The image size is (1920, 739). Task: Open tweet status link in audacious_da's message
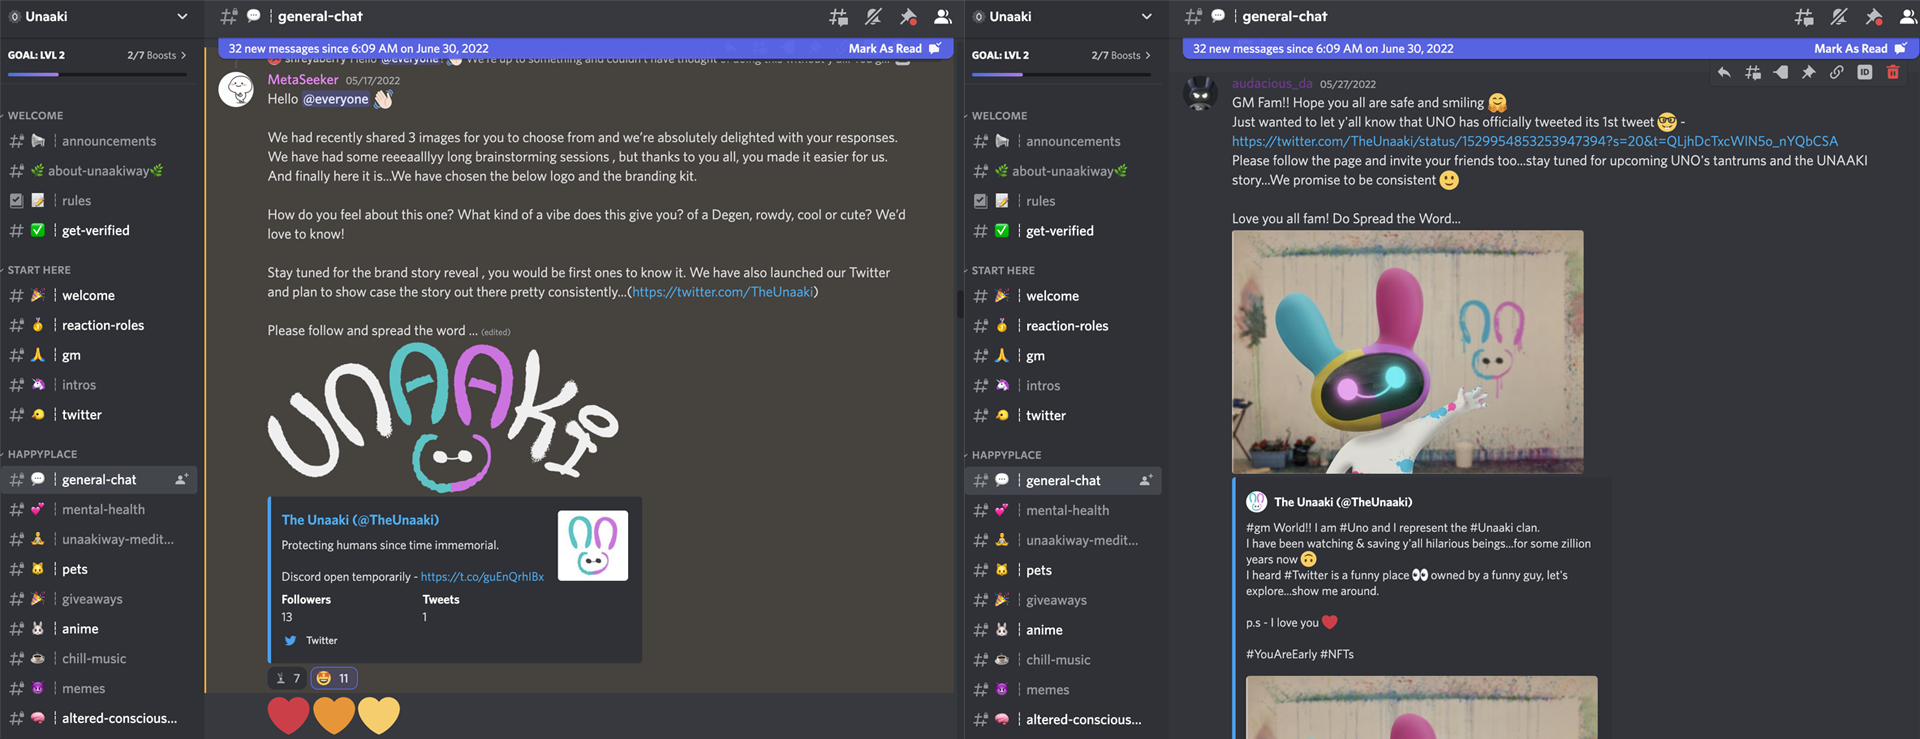(x=1535, y=141)
